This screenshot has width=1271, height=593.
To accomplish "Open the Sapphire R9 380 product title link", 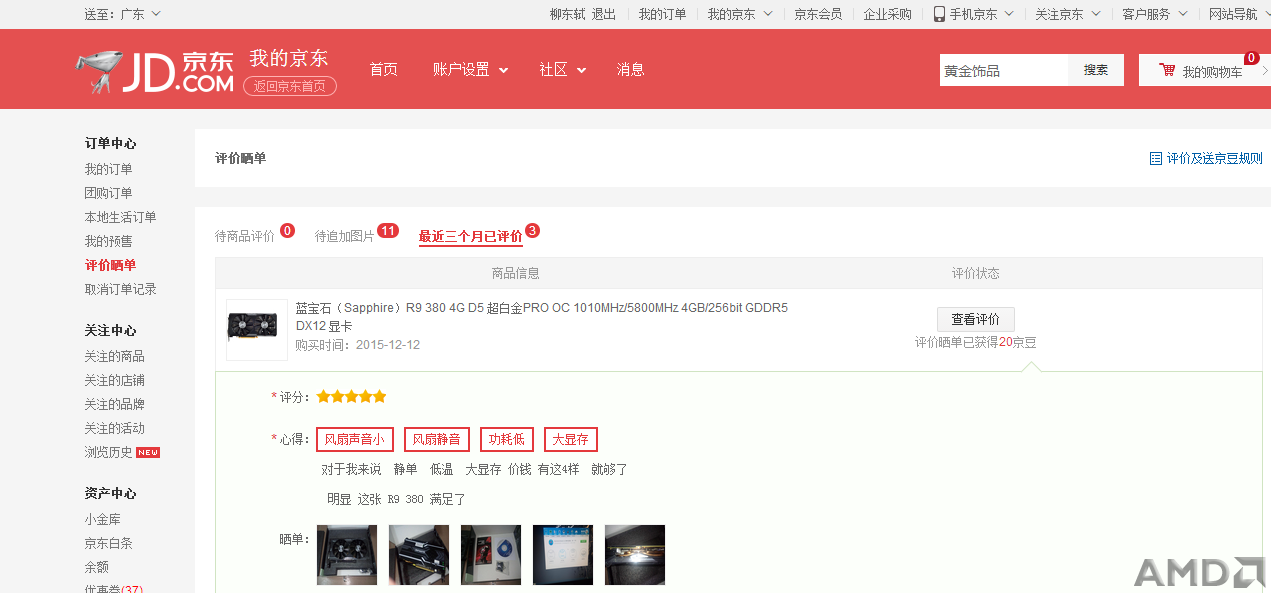I will tap(541, 316).
